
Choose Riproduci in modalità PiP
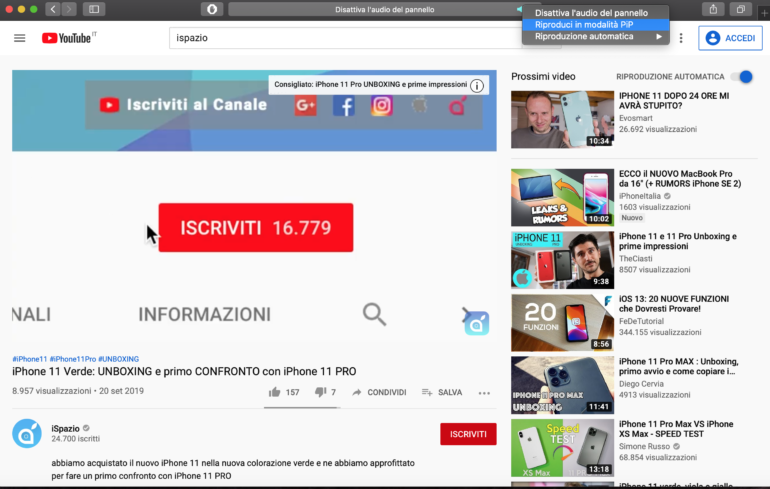click(595, 25)
